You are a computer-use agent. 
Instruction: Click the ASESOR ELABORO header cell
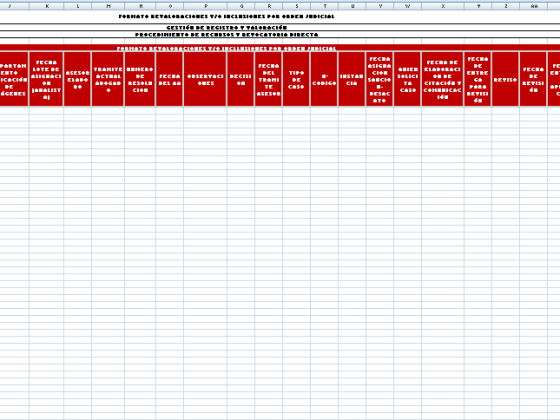(x=78, y=79)
